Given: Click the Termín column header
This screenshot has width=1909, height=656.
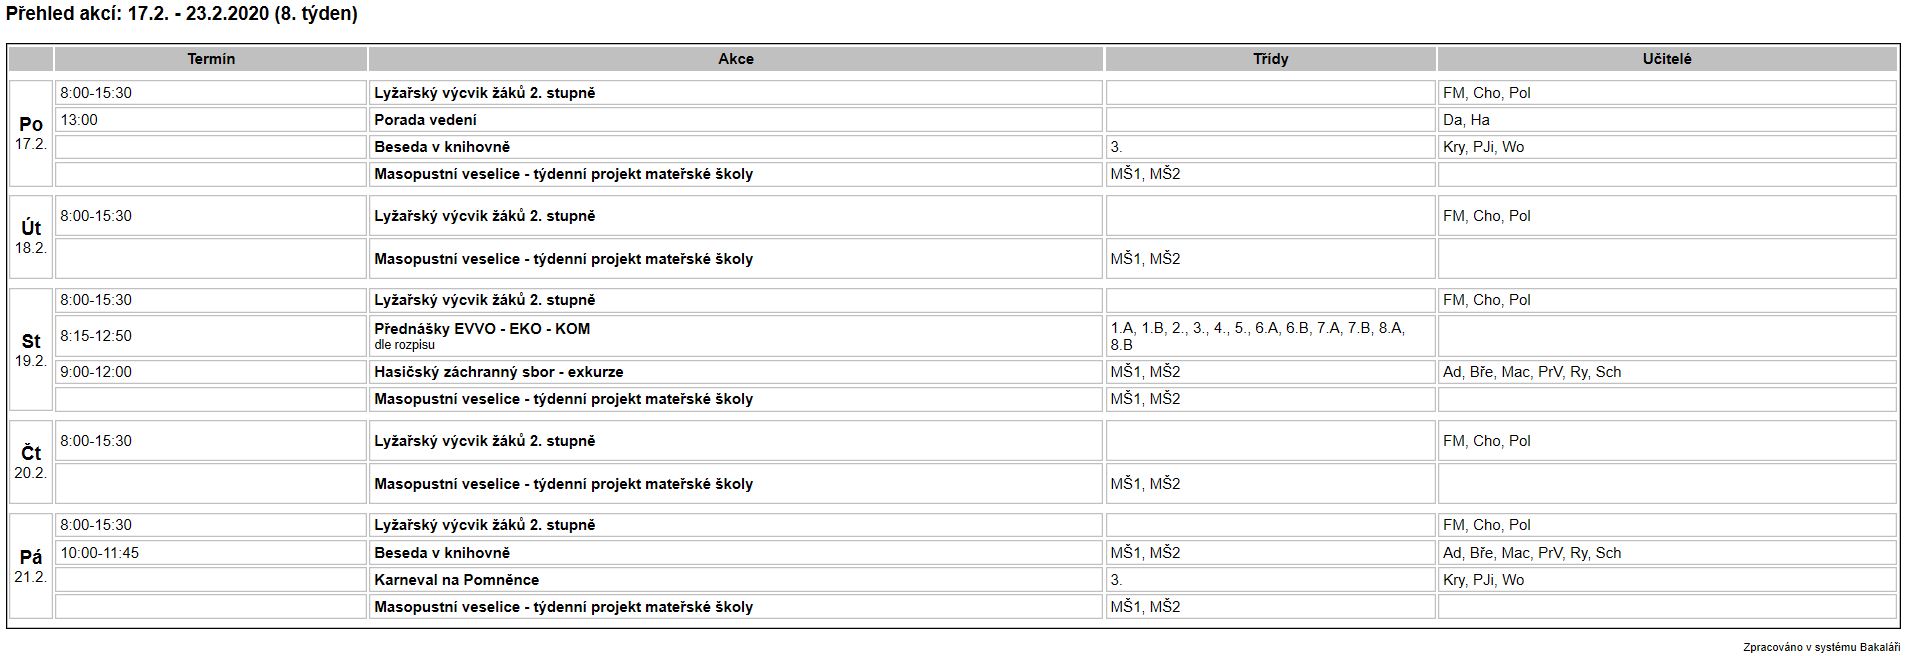Looking at the screenshot, I should point(211,59).
